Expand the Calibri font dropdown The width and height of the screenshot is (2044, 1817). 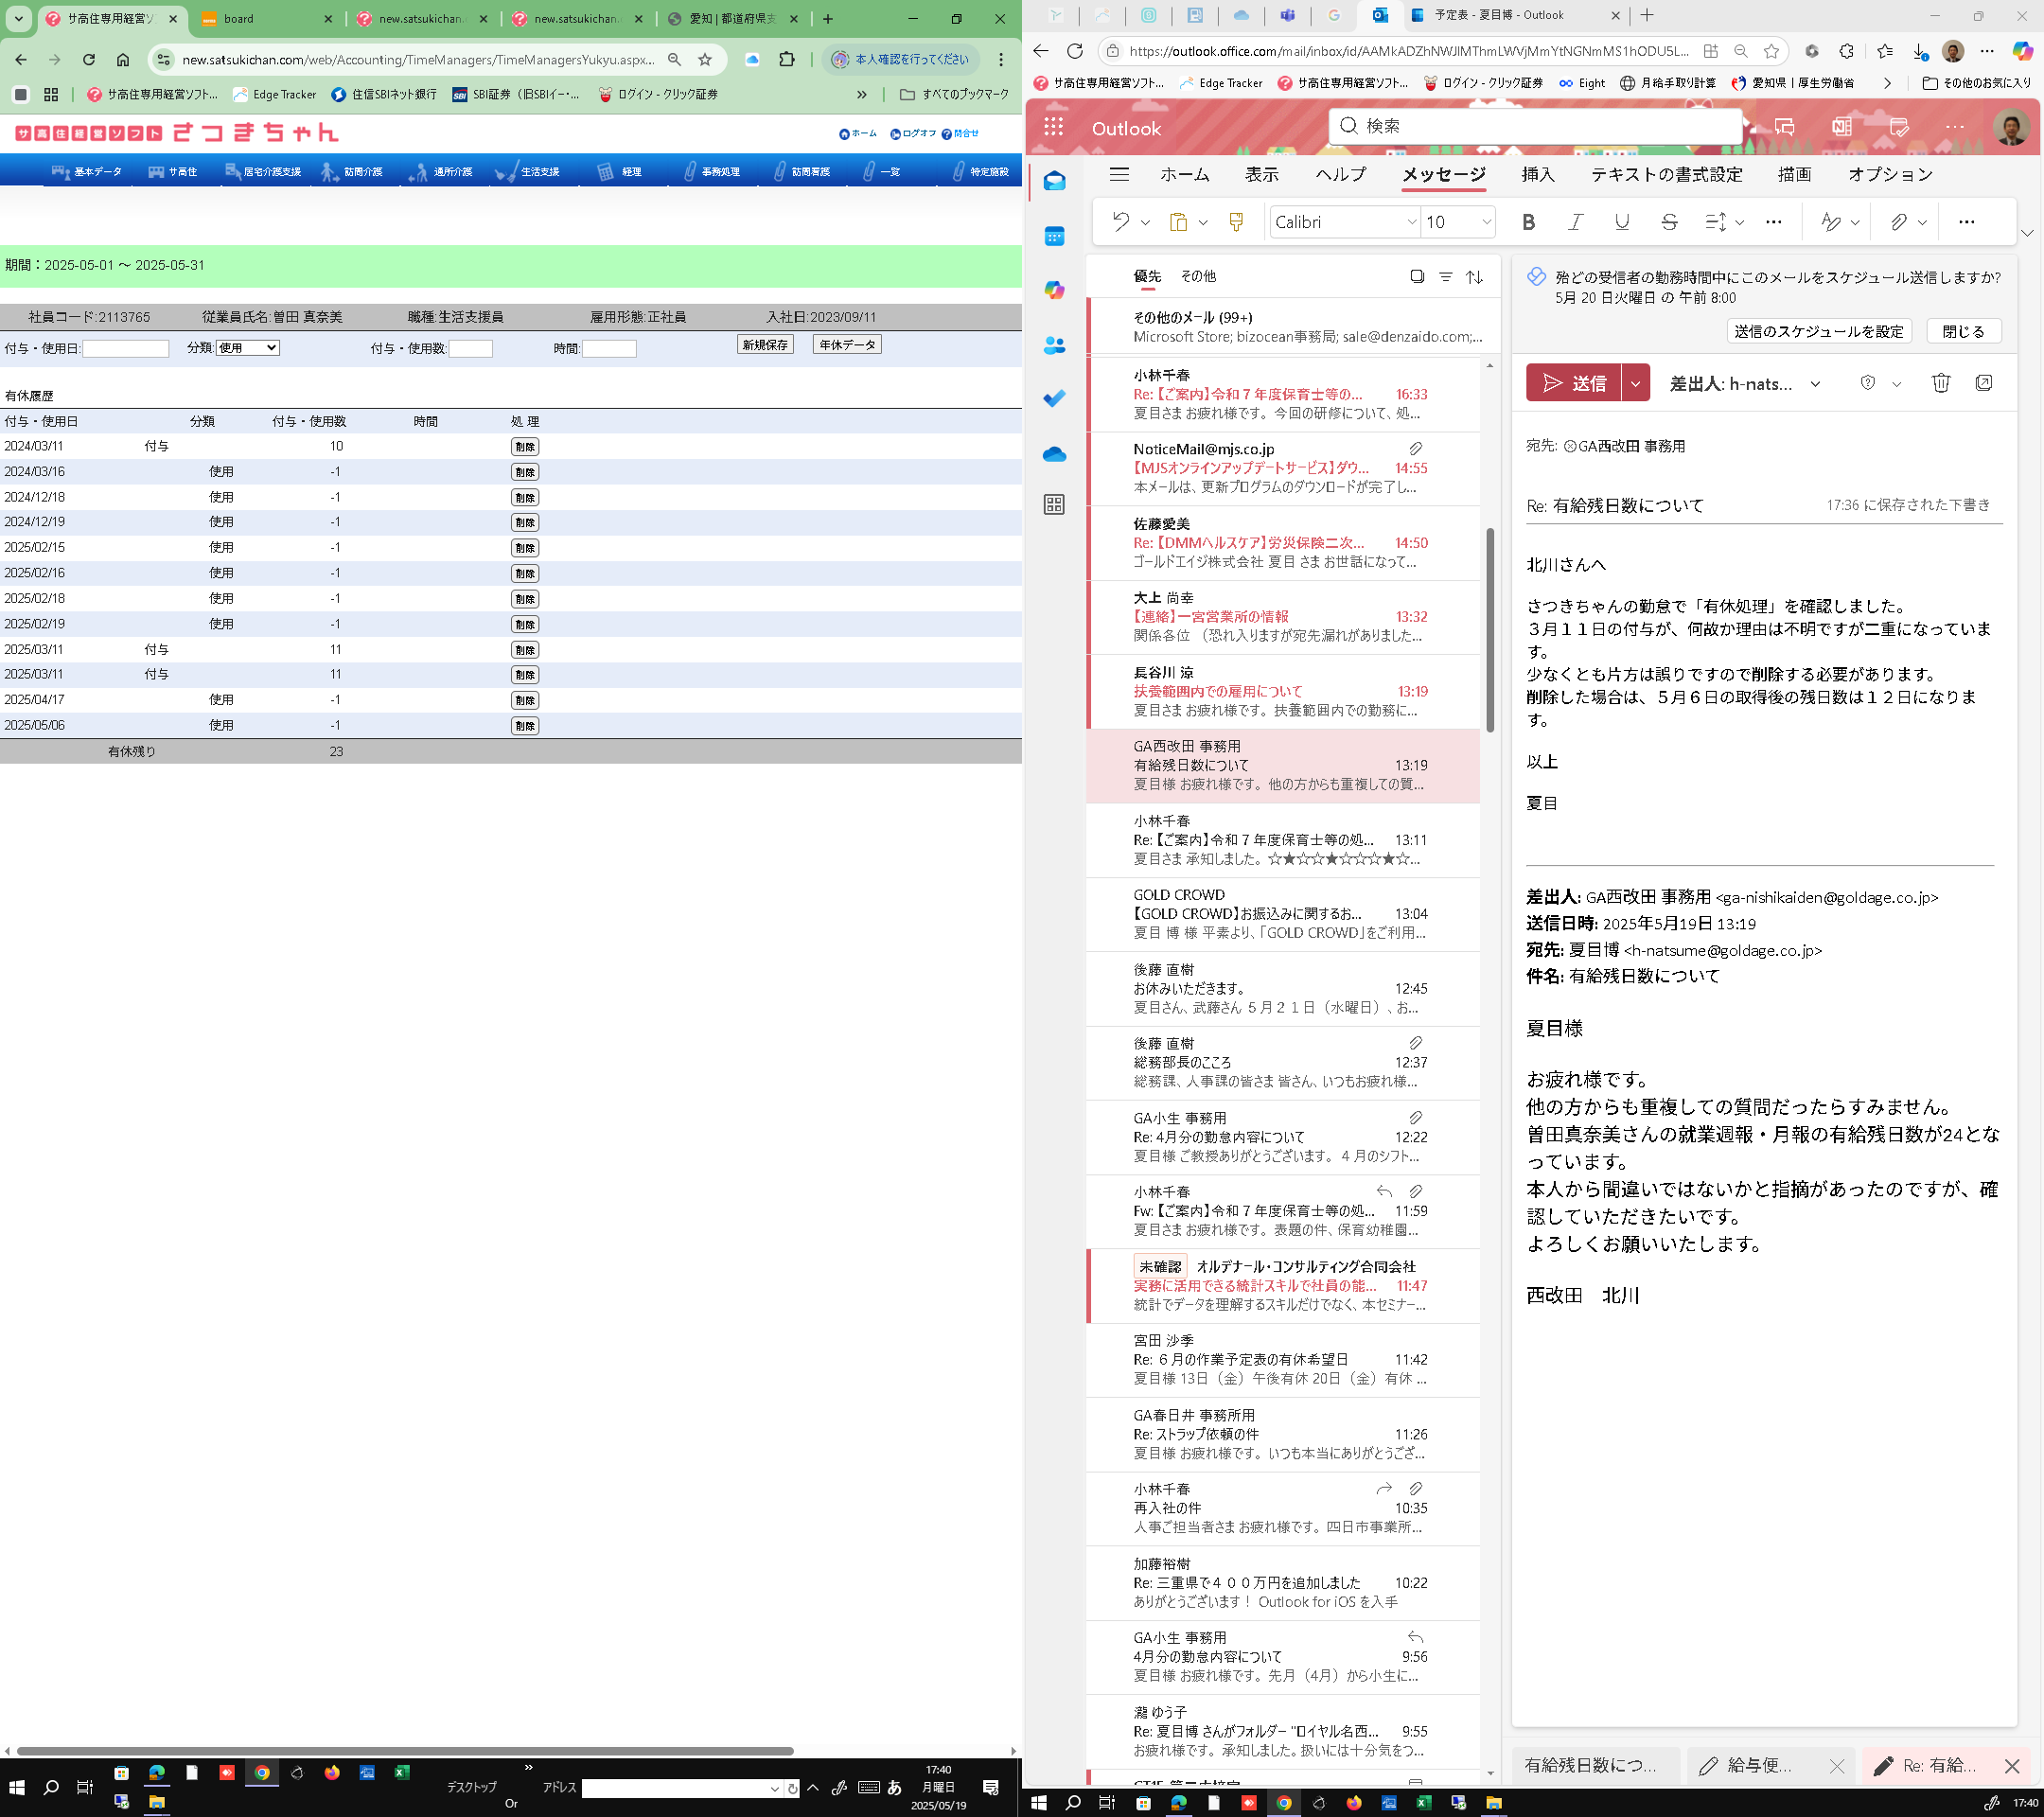tap(1411, 222)
